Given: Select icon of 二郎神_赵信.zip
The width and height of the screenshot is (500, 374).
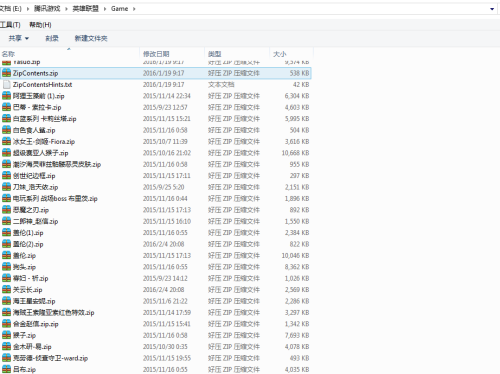Looking at the screenshot, I should click(x=6, y=221).
